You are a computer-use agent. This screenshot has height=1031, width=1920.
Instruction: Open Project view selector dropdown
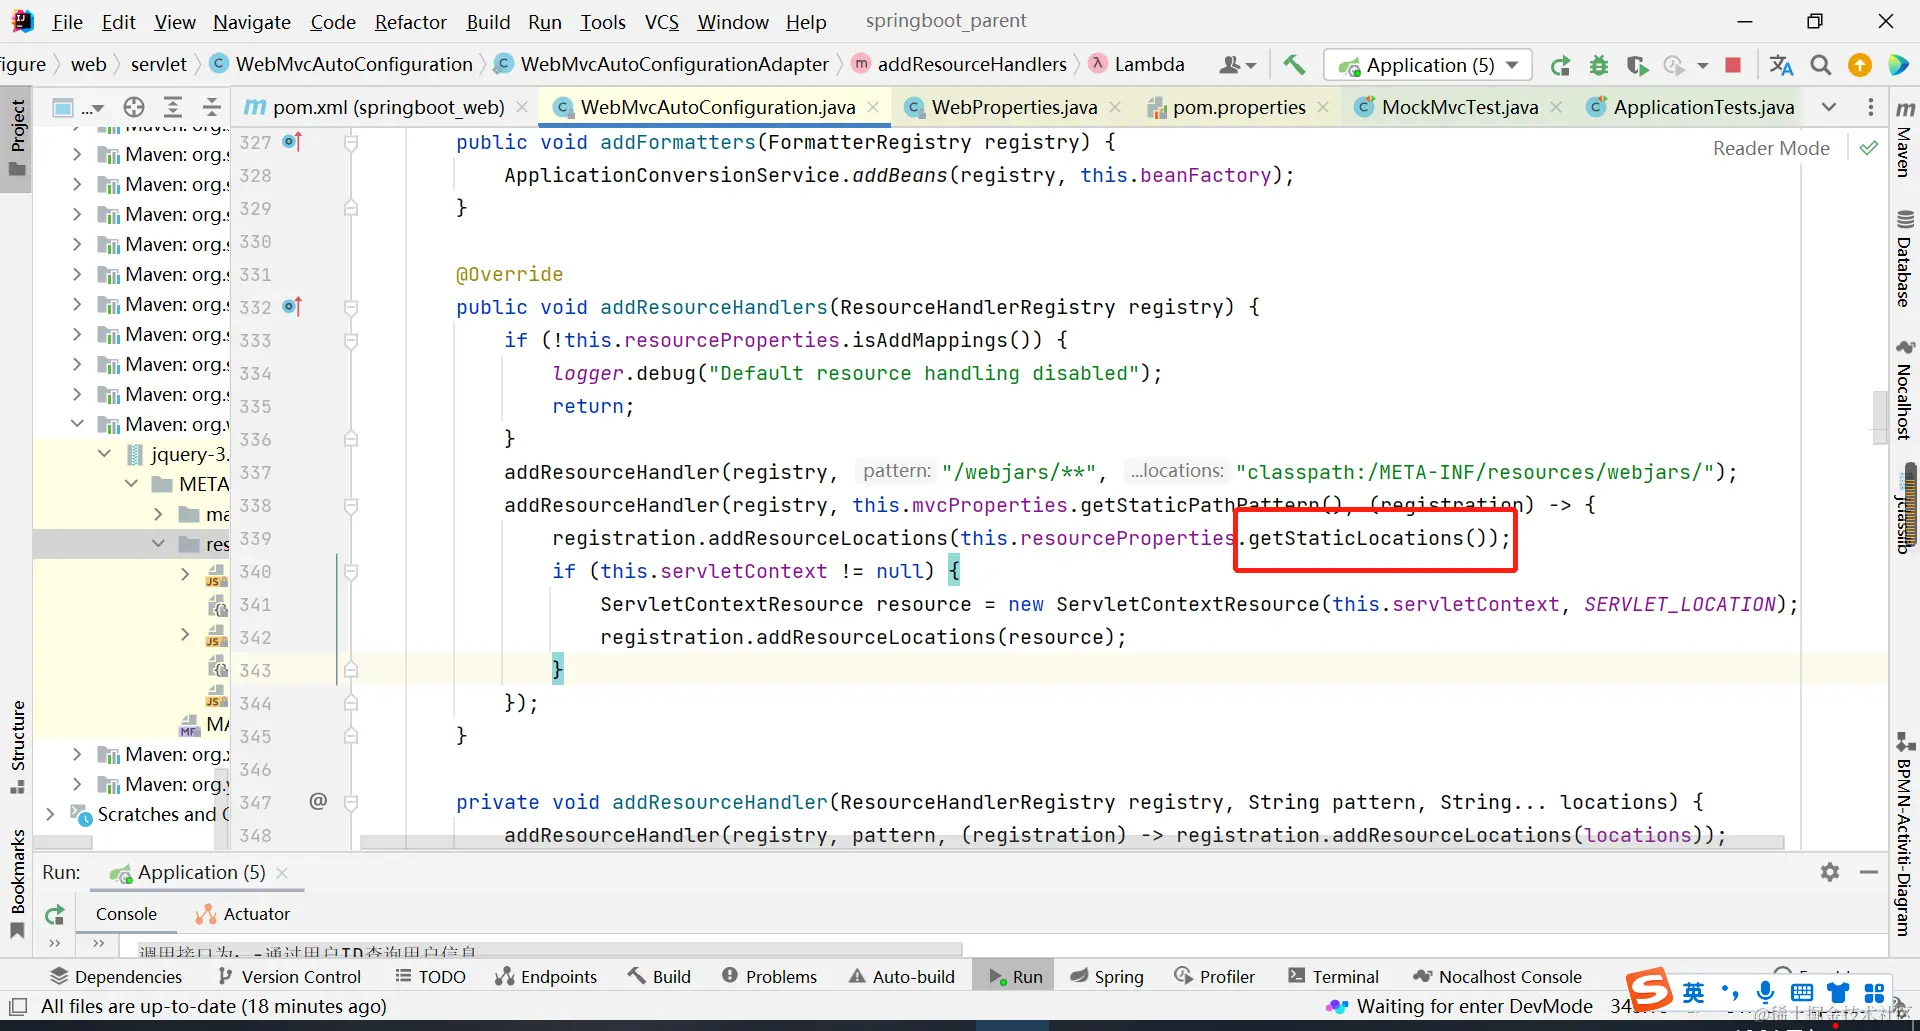point(78,107)
